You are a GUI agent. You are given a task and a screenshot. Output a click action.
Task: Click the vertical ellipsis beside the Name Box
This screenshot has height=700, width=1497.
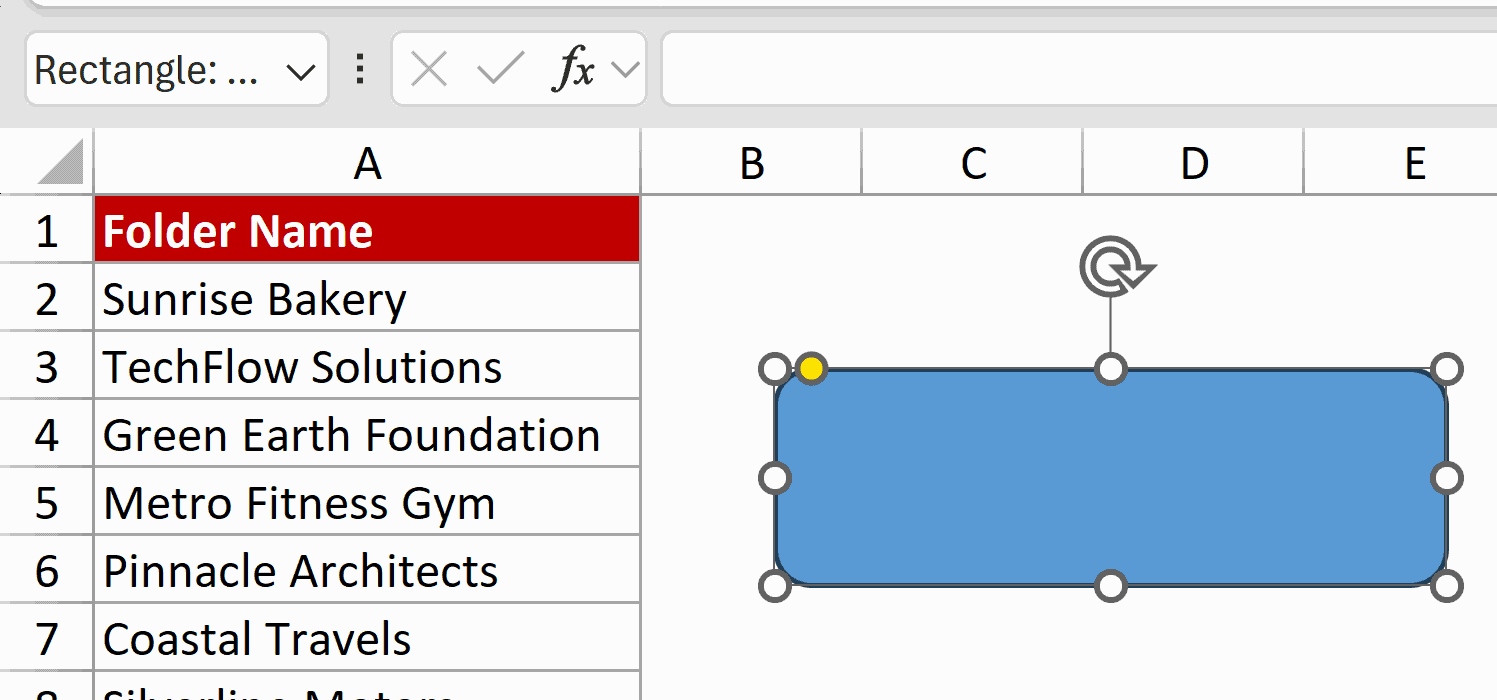pyautogui.click(x=358, y=68)
